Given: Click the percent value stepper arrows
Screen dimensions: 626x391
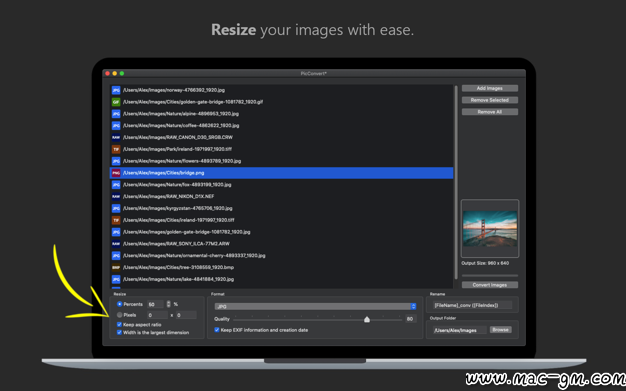Looking at the screenshot, I should coord(168,304).
